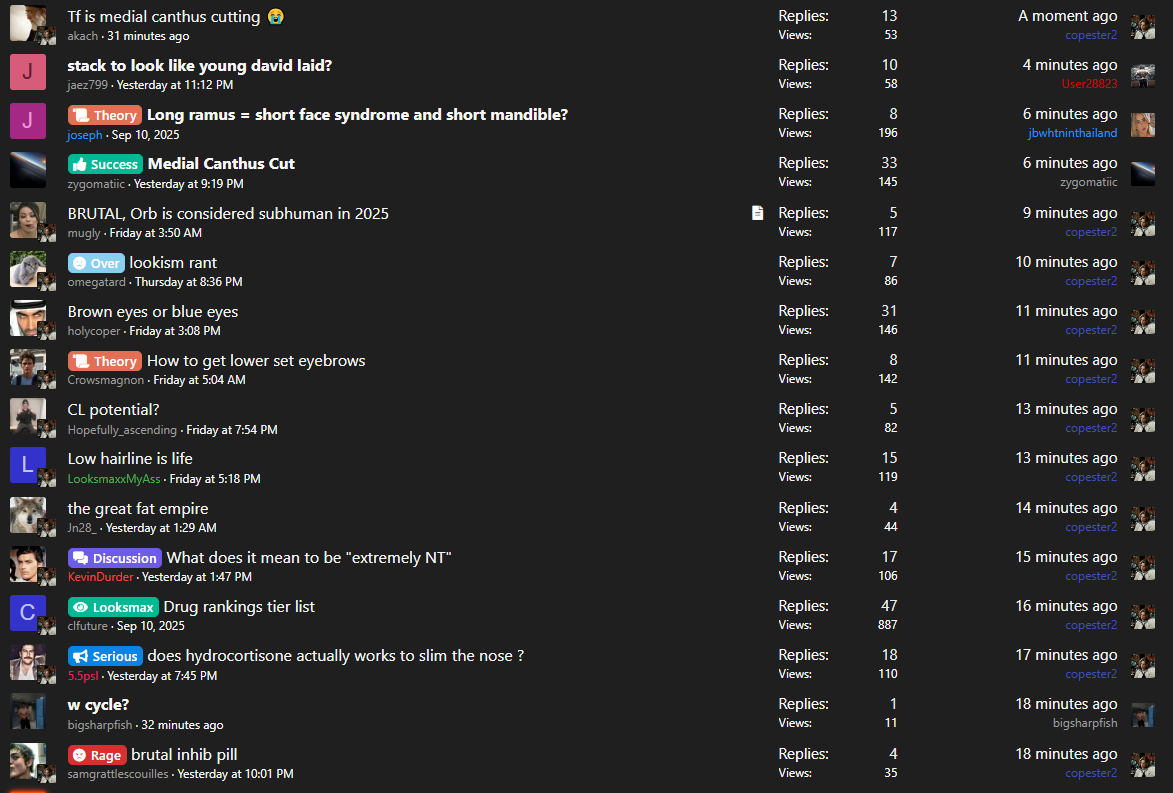Open 'stack to look like young david laid?' thread
The height and width of the screenshot is (793, 1173).
click(200, 66)
